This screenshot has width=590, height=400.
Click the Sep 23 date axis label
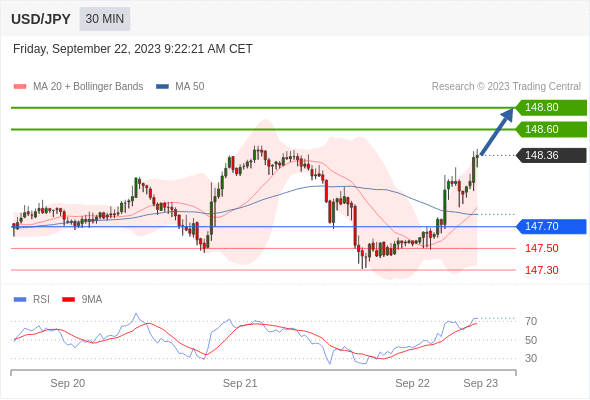click(481, 383)
